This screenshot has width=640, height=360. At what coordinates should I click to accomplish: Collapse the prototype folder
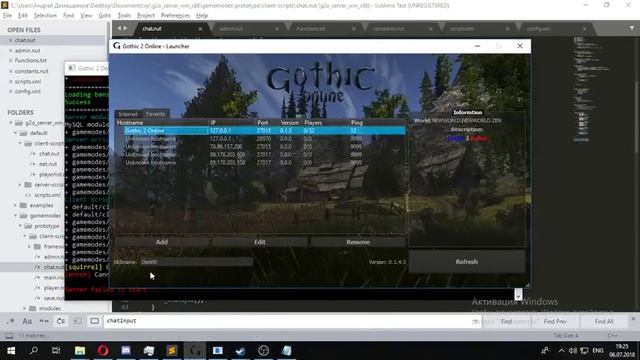(x=20, y=226)
